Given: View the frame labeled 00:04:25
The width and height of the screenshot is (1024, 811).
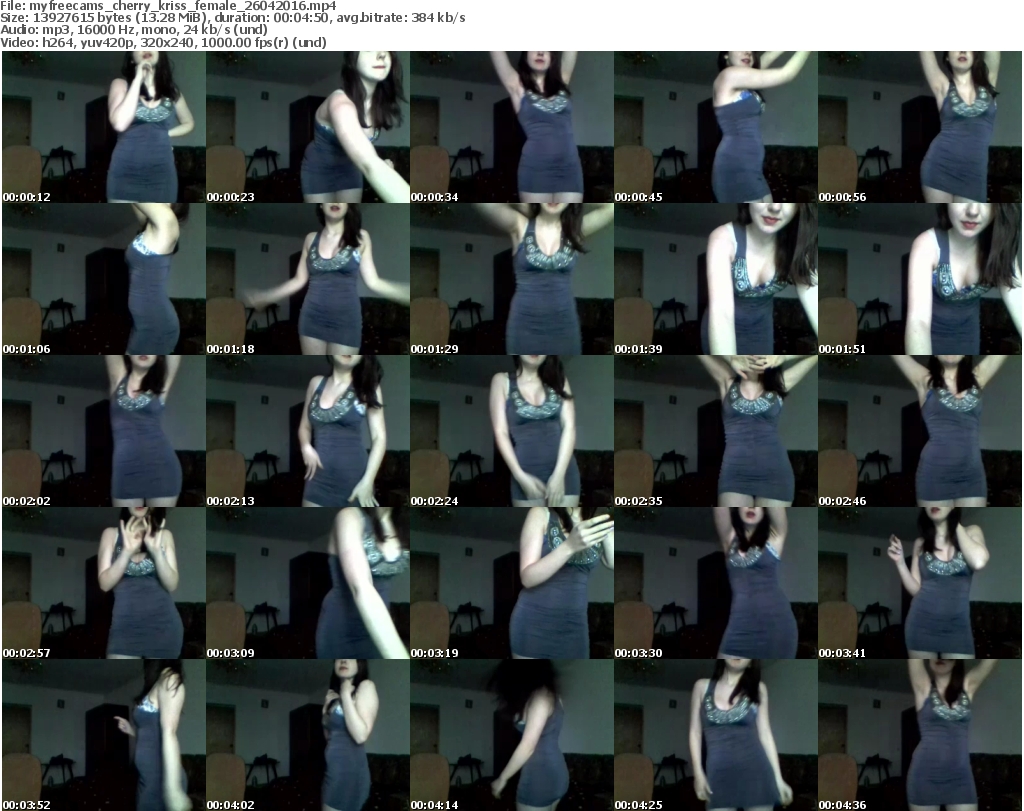Looking at the screenshot, I should point(716,735).
